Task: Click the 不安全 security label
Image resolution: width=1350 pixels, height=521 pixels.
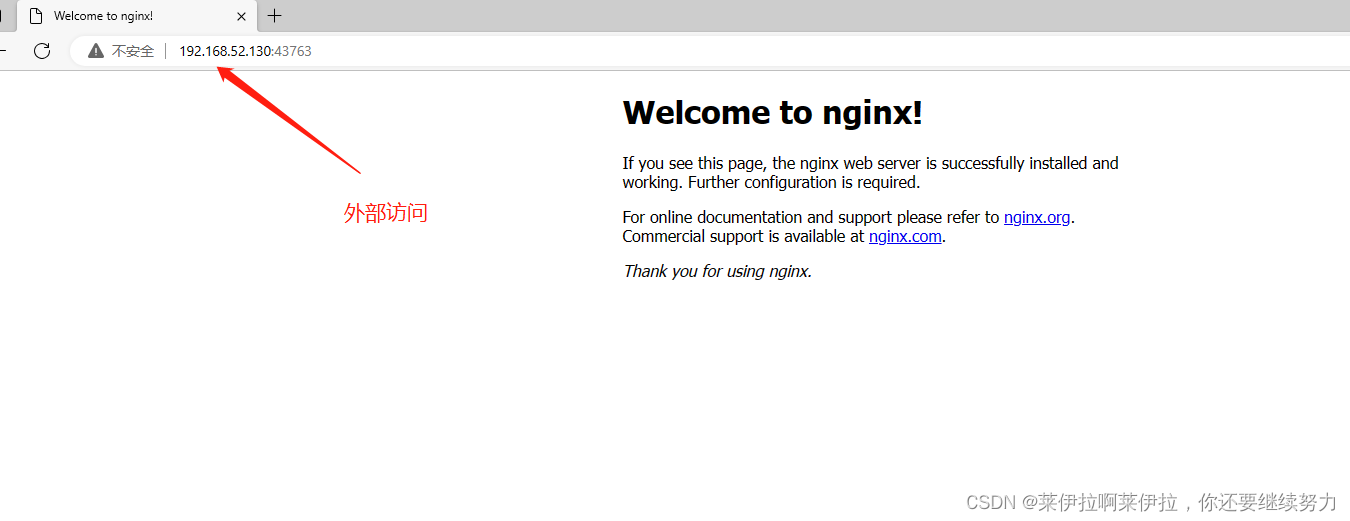Action: click(133, 51)
